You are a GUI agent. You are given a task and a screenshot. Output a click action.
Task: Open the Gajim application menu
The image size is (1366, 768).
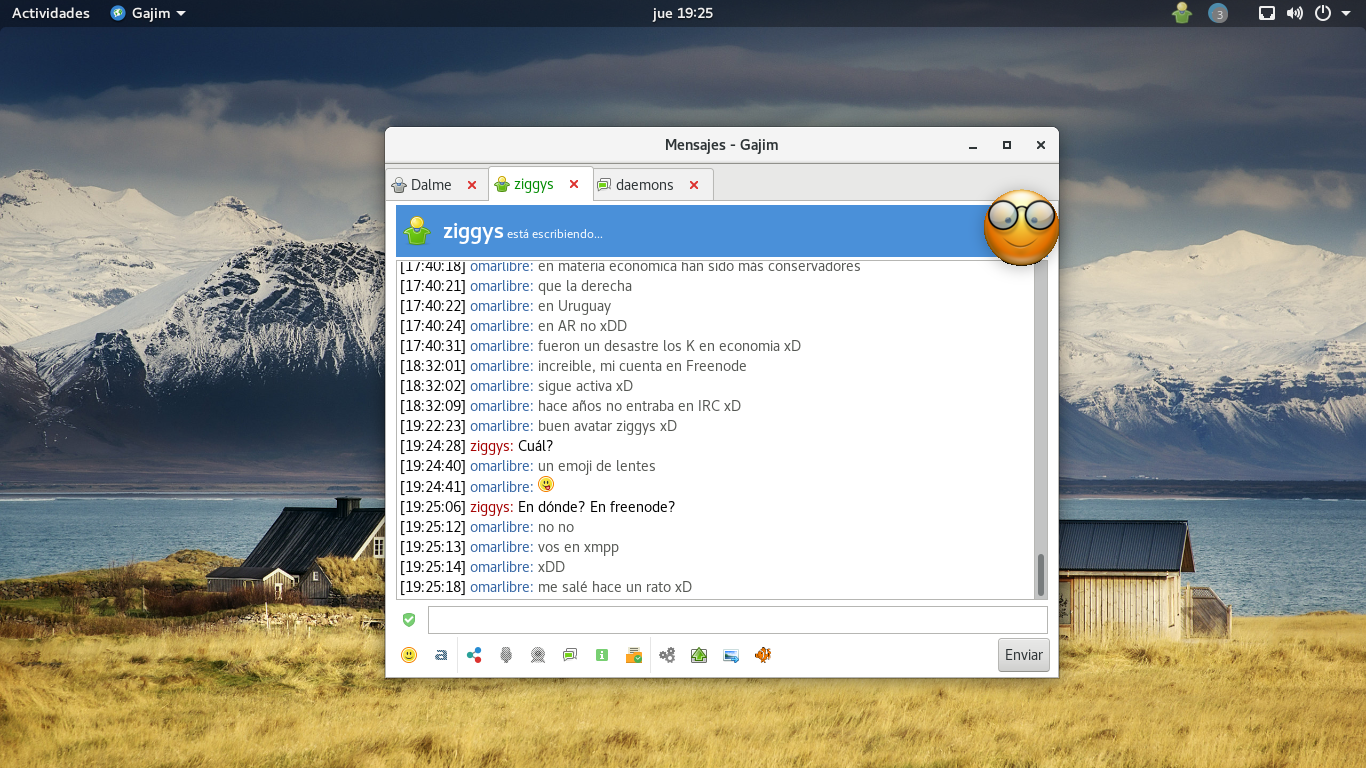pos(148,13)
